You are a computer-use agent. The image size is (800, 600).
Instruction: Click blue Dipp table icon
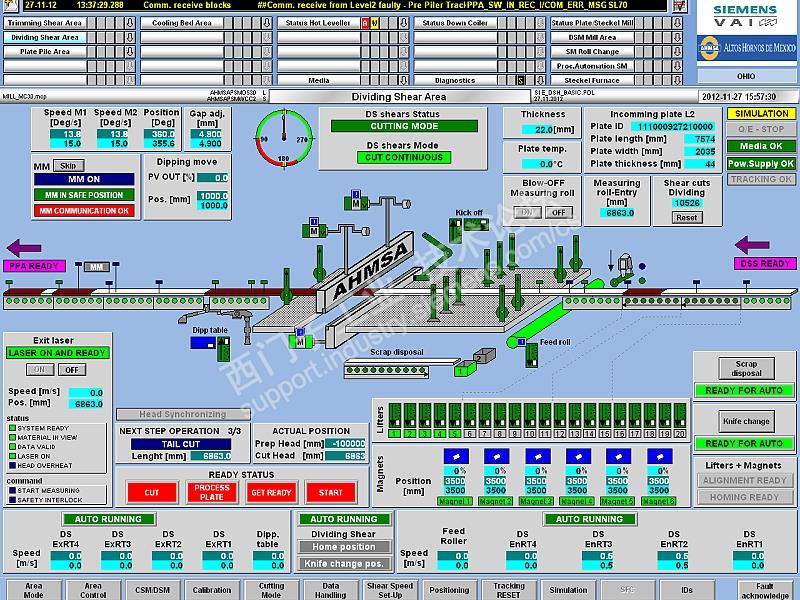click(203, 343)
